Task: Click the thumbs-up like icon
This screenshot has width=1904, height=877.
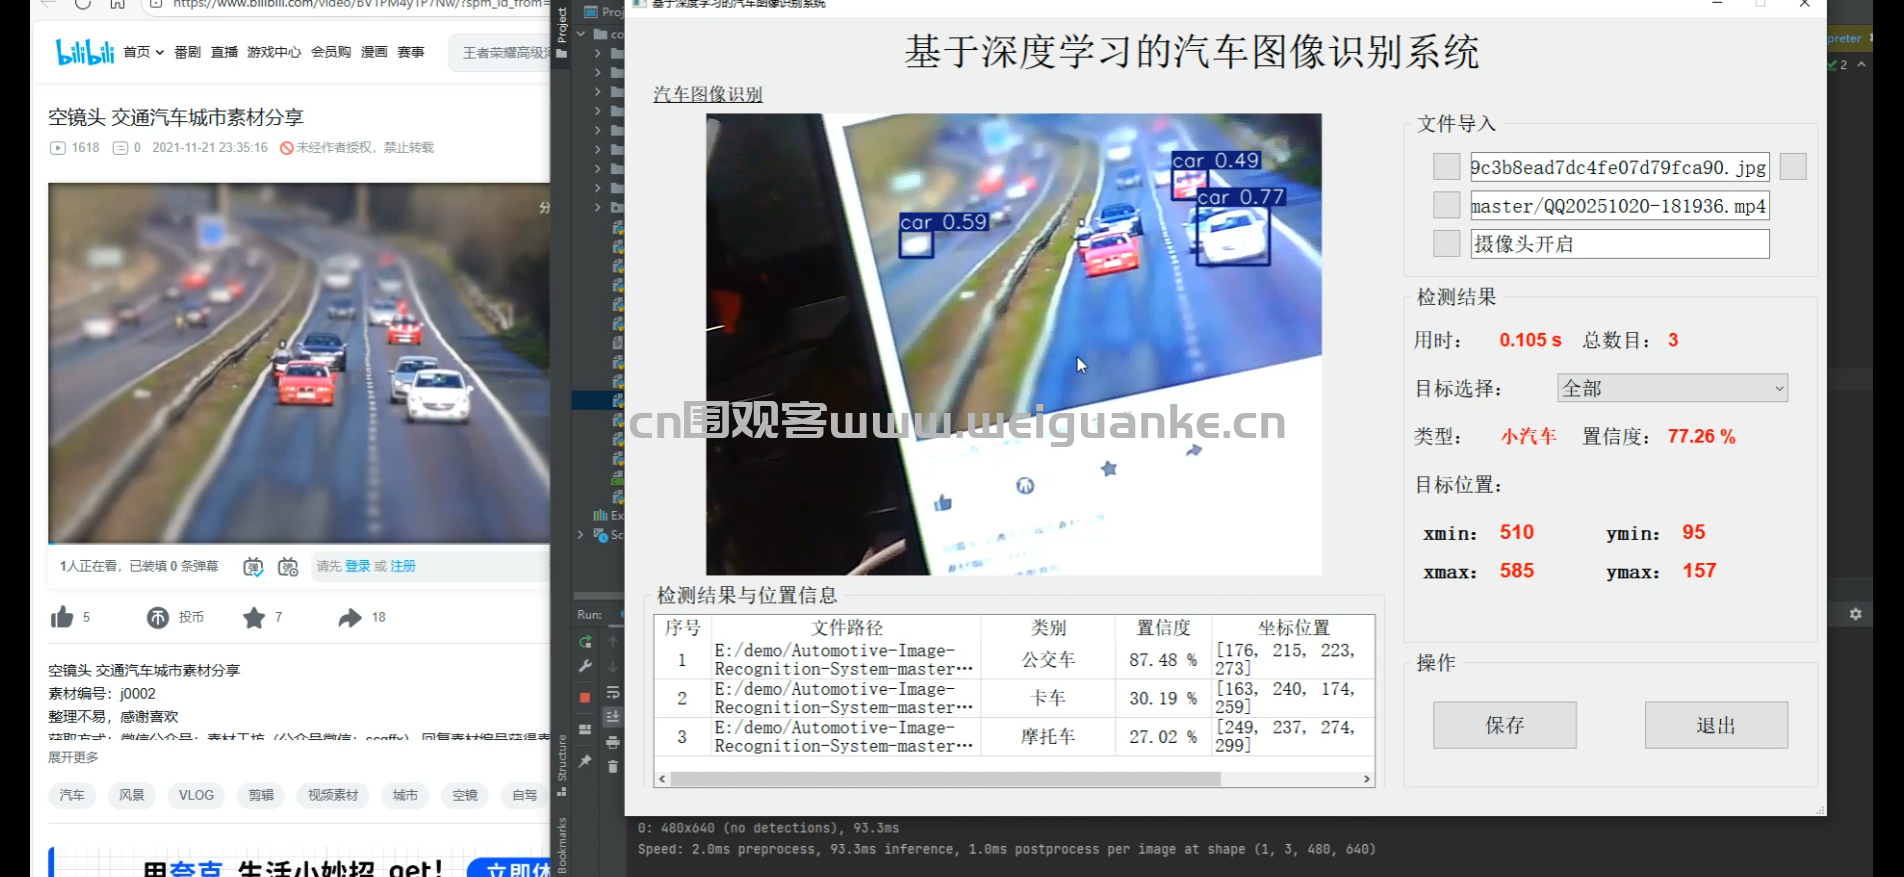Action: pyautogui.click(x=62, y=617)
